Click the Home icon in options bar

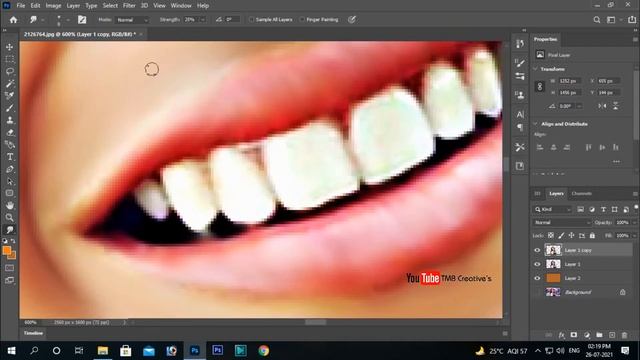(x=13, y=20)
